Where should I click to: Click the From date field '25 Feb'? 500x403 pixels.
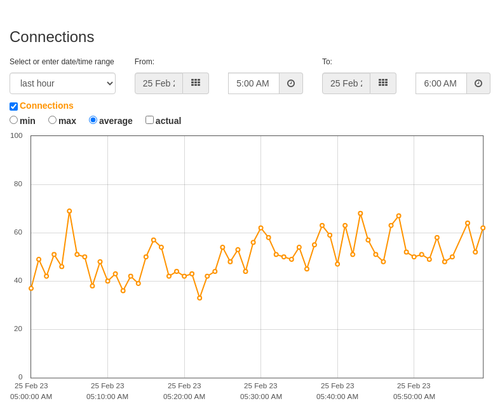(159, 83)
